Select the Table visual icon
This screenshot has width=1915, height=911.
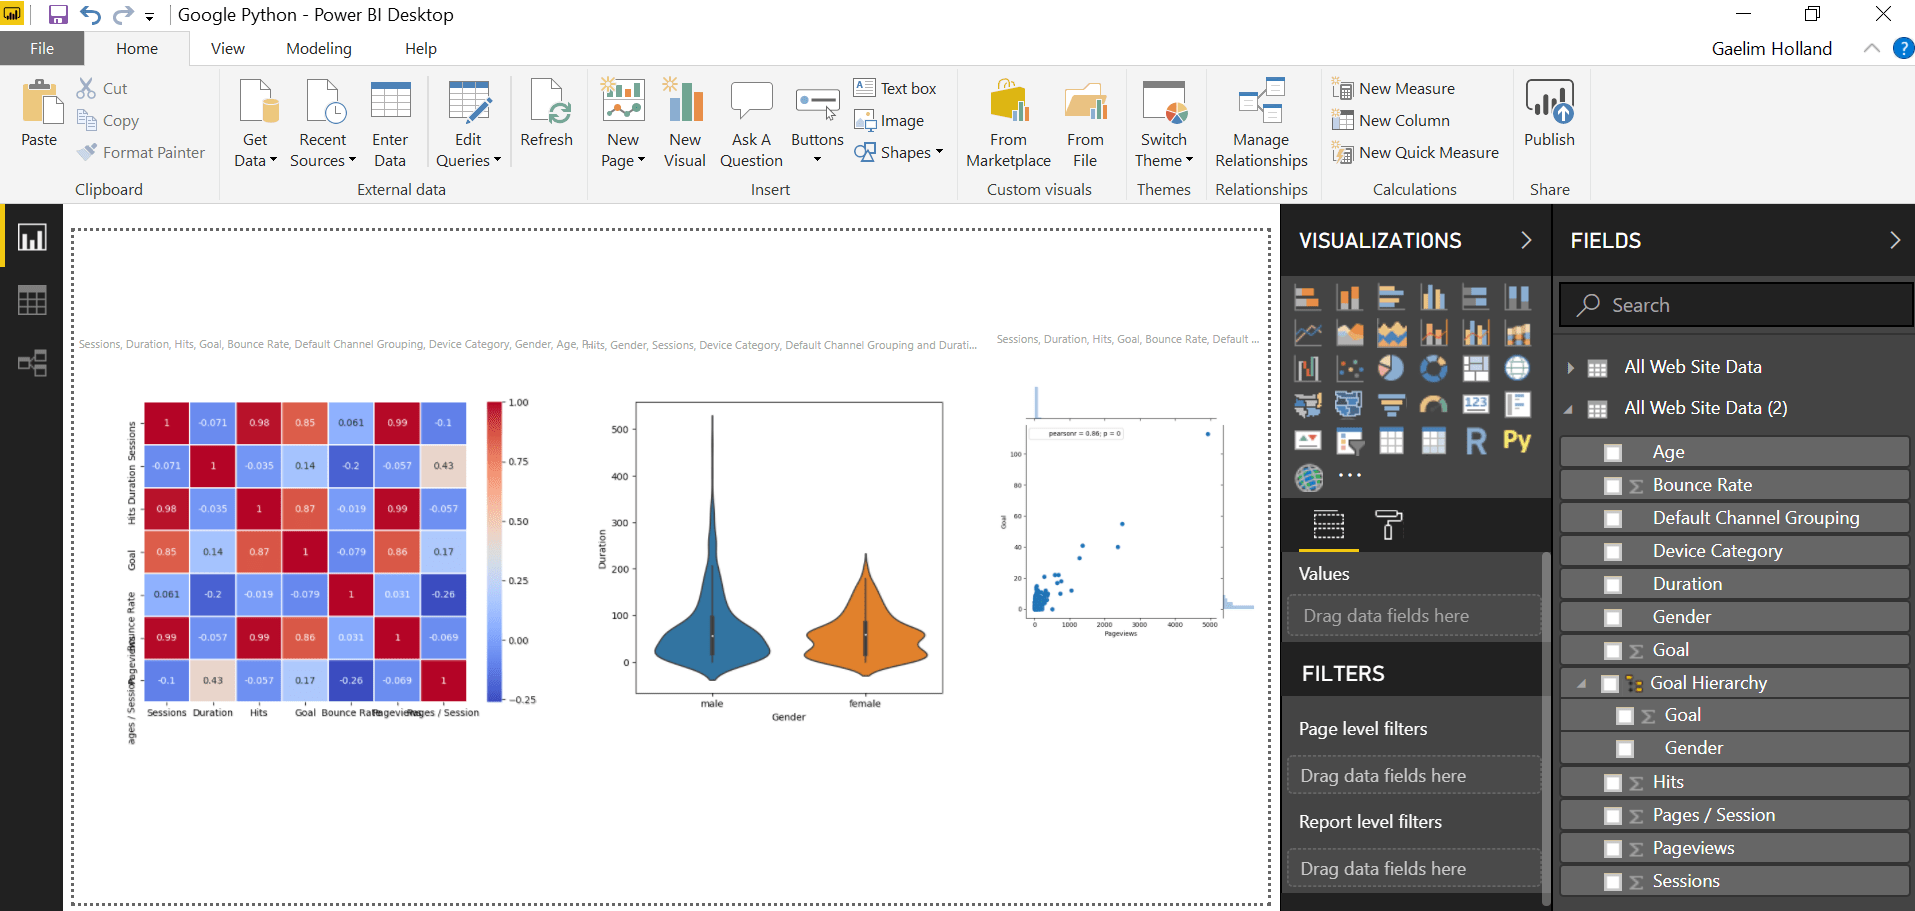(x=1392, y=440)
